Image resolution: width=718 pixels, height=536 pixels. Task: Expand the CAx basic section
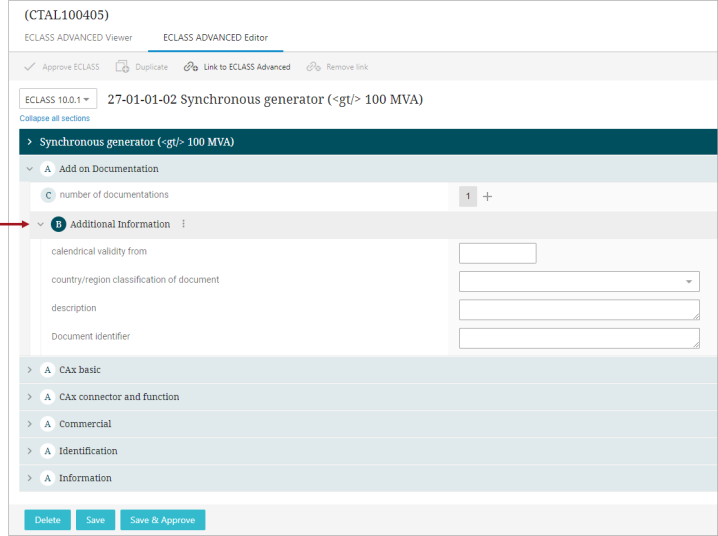[30, 370]
